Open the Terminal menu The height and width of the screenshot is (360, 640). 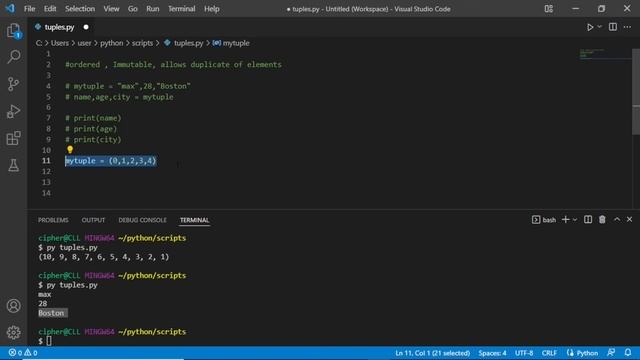[182, 9]
